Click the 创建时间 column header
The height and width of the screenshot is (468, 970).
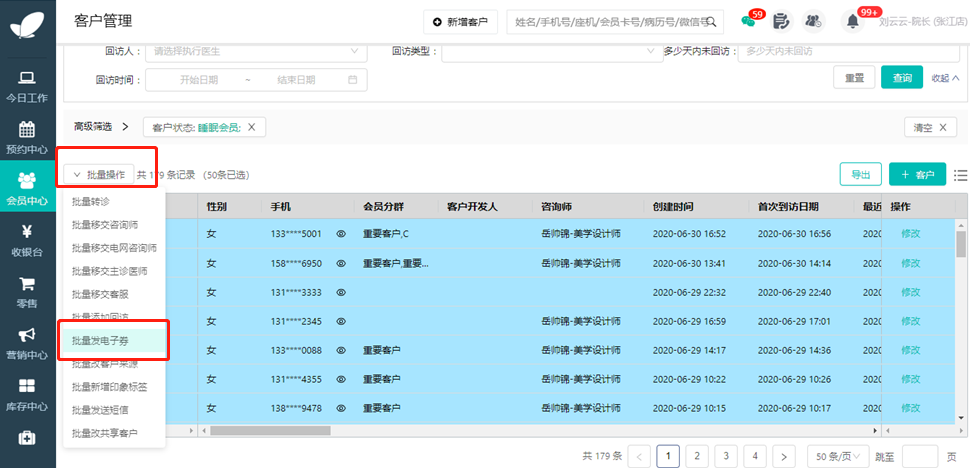(x=673, y=206)
